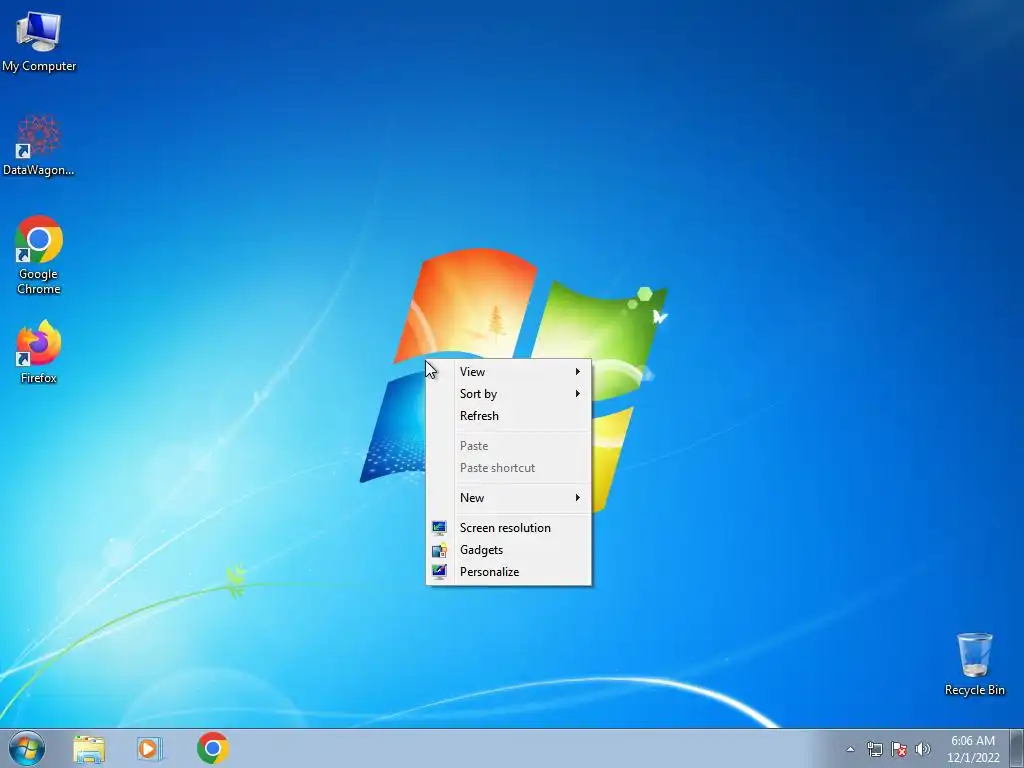Viewport: 1024px width, 768px height.
Task: Click the Screen resolution monitor icon
Action: click(439, 528)
